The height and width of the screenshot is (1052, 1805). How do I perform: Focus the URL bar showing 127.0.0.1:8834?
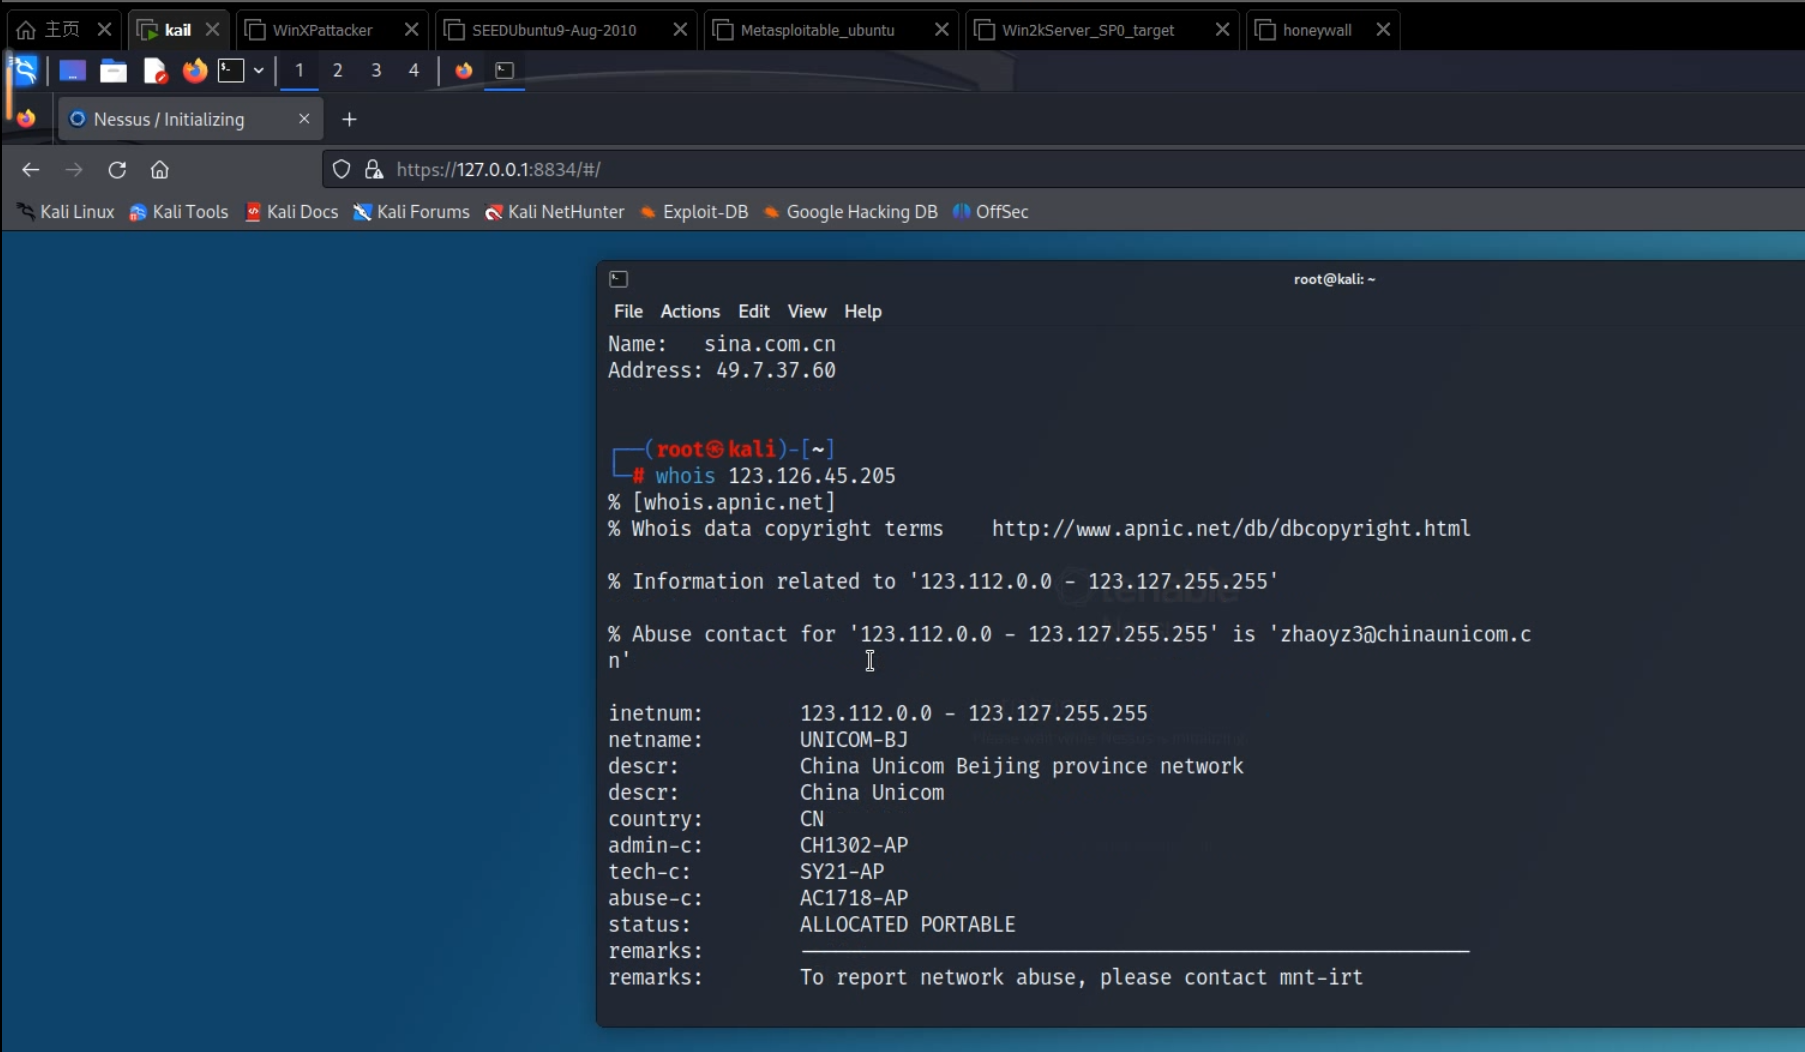tap(1064, 170)
